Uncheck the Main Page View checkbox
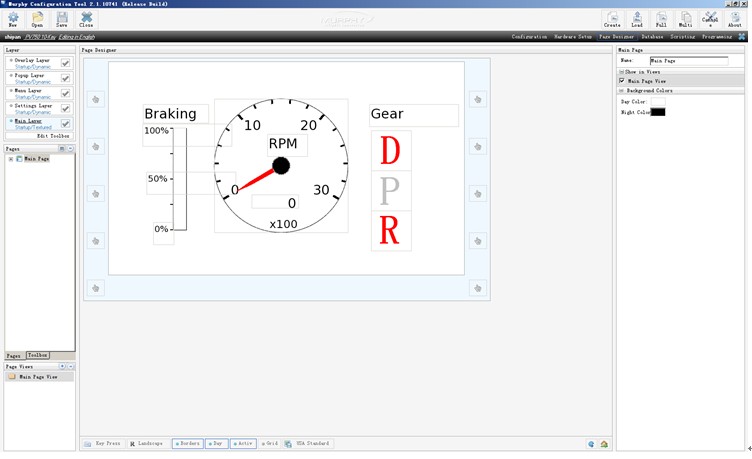The width and height of the screenshot is (752, 459). (622, 81)
